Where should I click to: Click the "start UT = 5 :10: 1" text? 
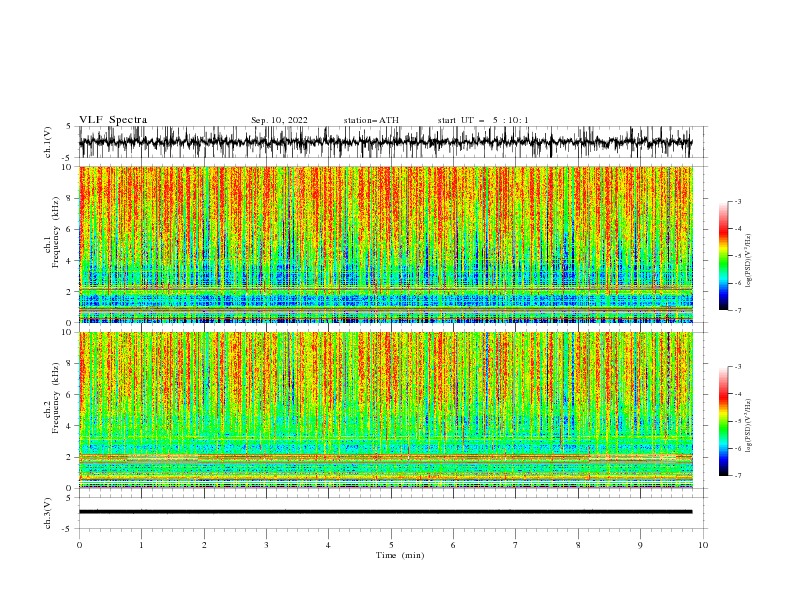pyautogui.click(x=483, y=120)
